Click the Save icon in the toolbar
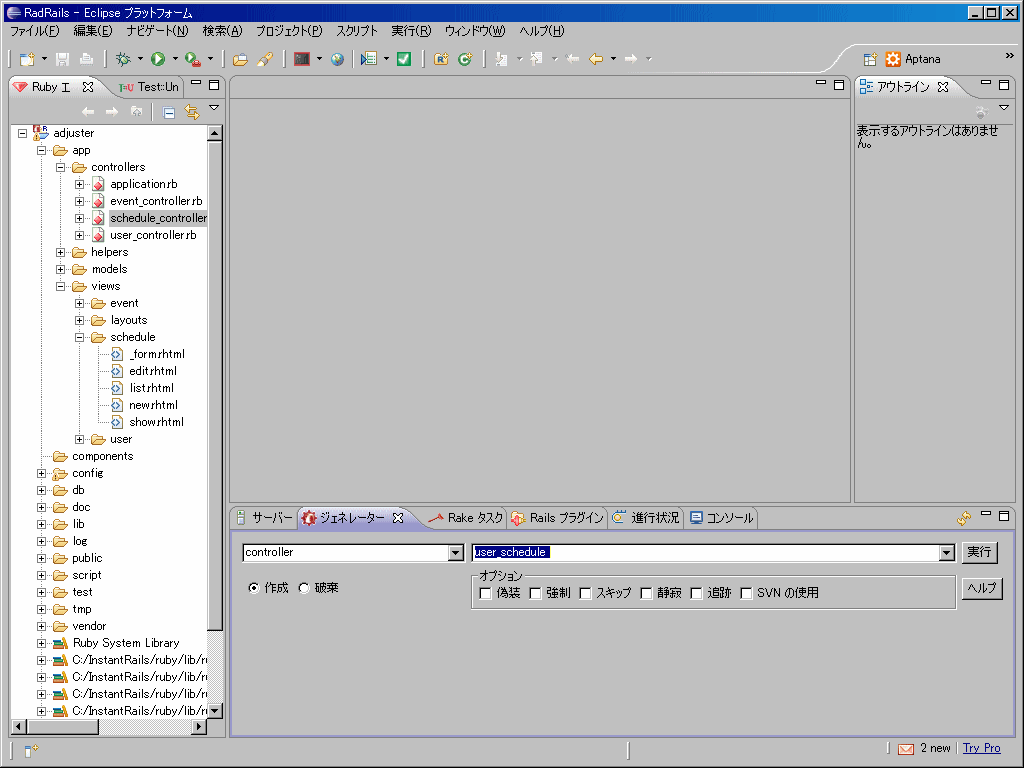This screenshot has width=1024, height=768. coord(62,59)
